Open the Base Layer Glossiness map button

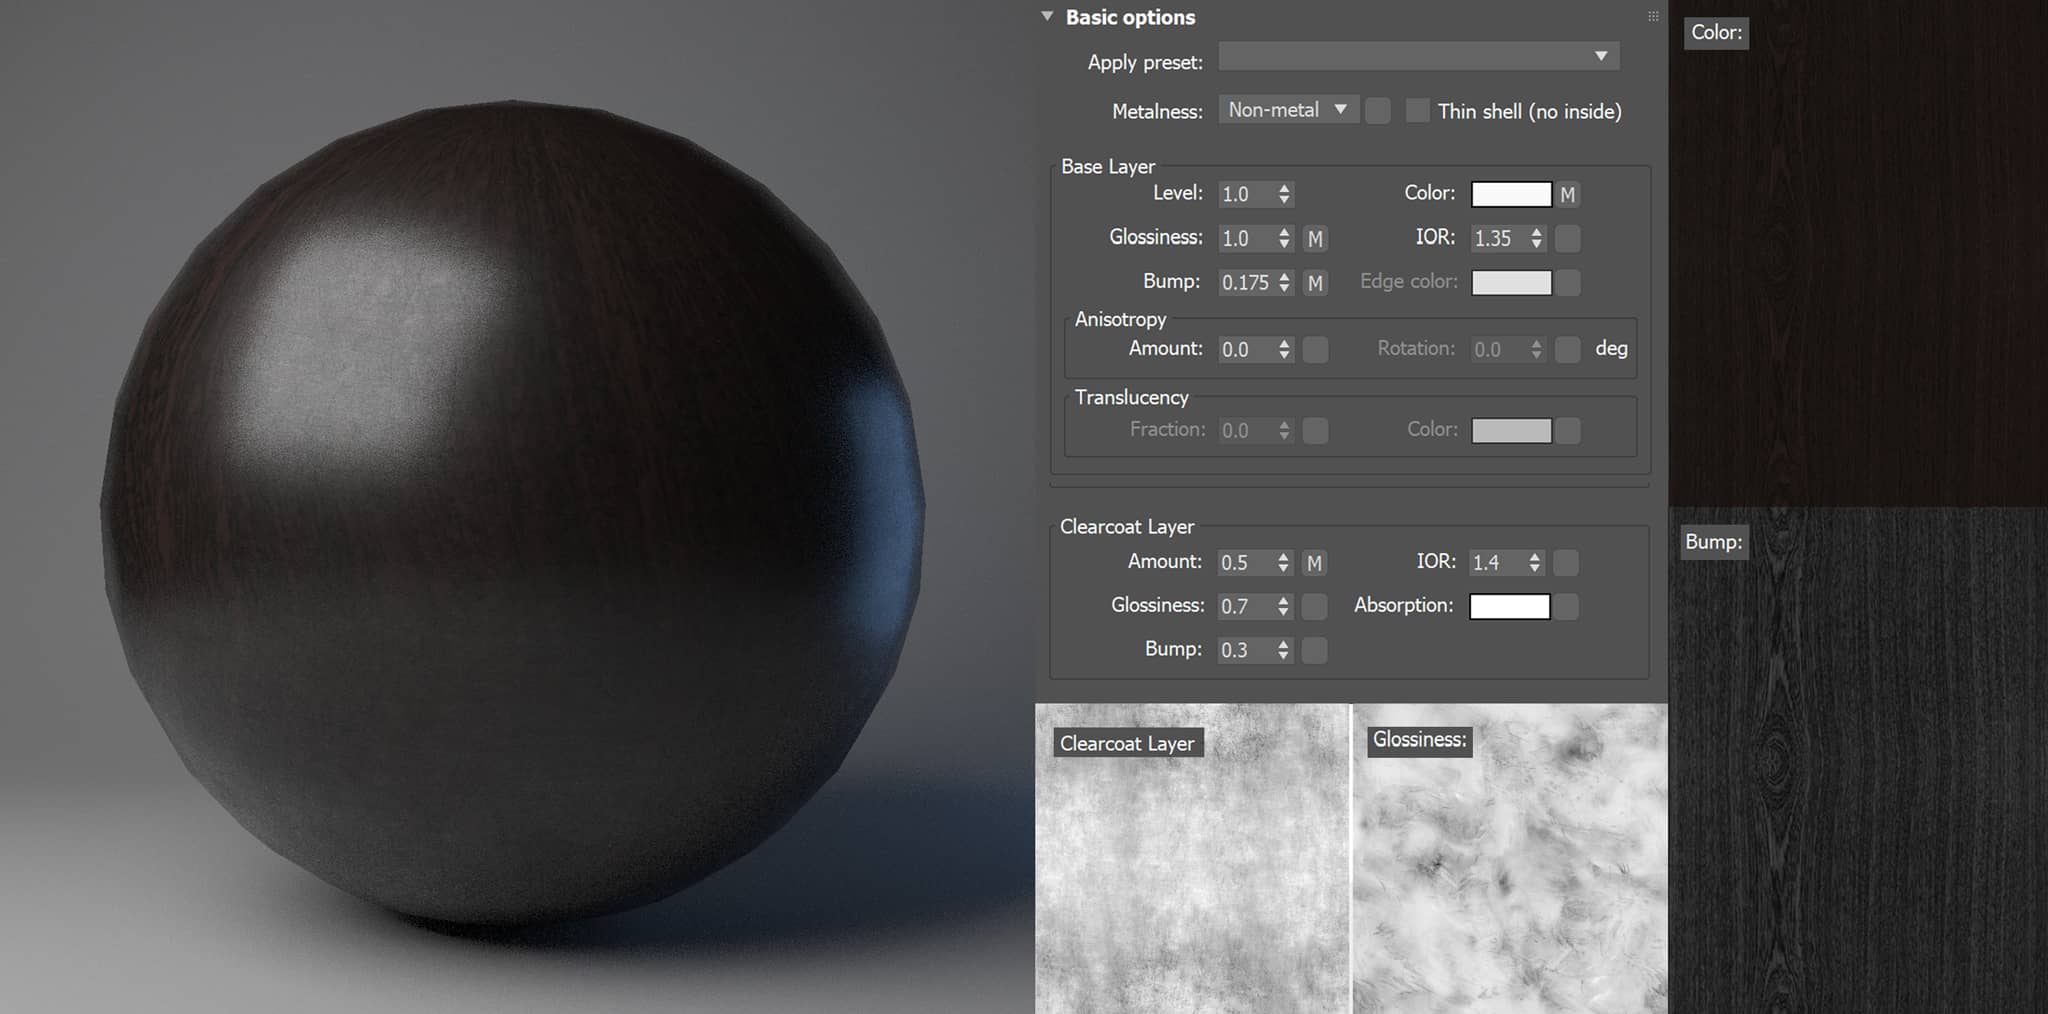tap(1315, 239)
